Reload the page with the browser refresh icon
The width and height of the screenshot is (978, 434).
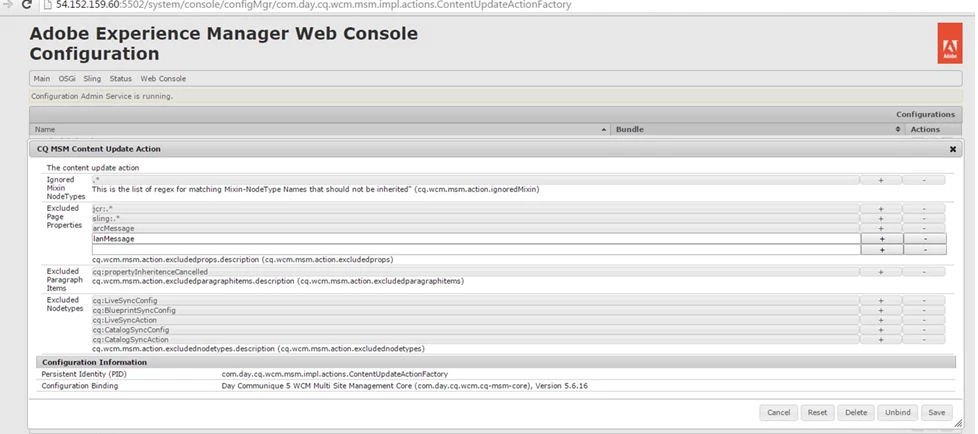[x=26, y=5]
